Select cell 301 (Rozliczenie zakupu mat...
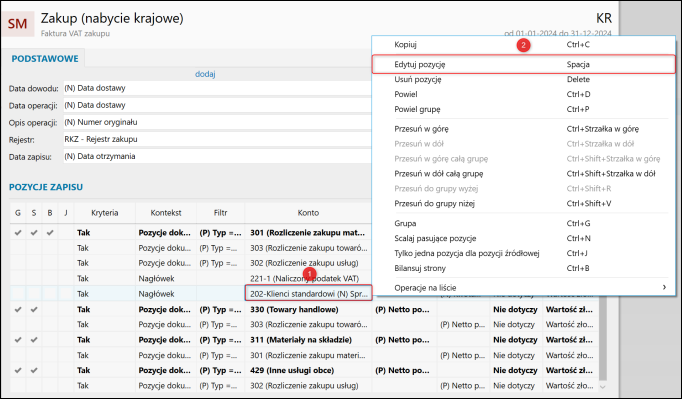Image resolution: width=682 pixels, height=399 pixels. [308, 233]
